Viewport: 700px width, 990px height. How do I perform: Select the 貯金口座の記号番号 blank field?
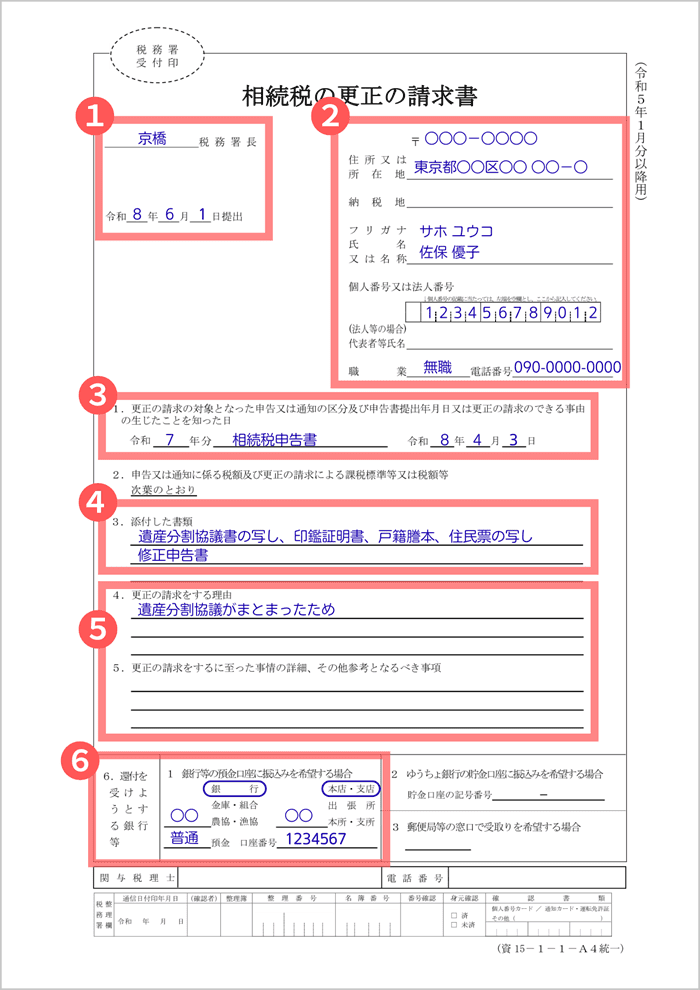548,794
